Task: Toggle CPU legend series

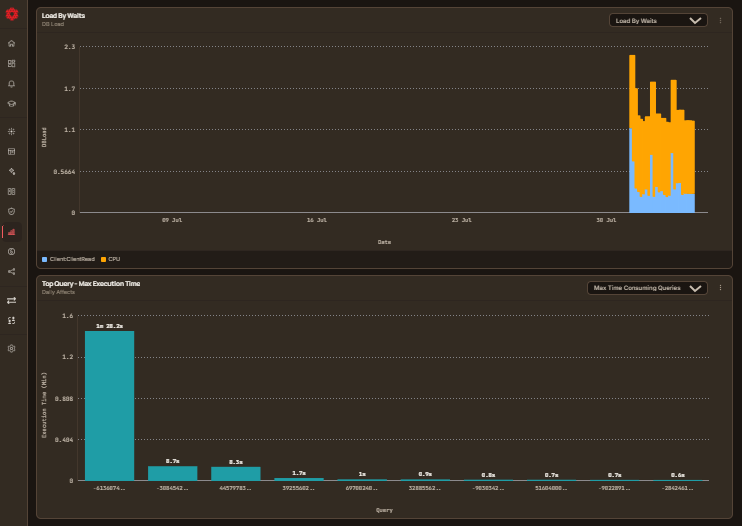Action: (111, 259)
